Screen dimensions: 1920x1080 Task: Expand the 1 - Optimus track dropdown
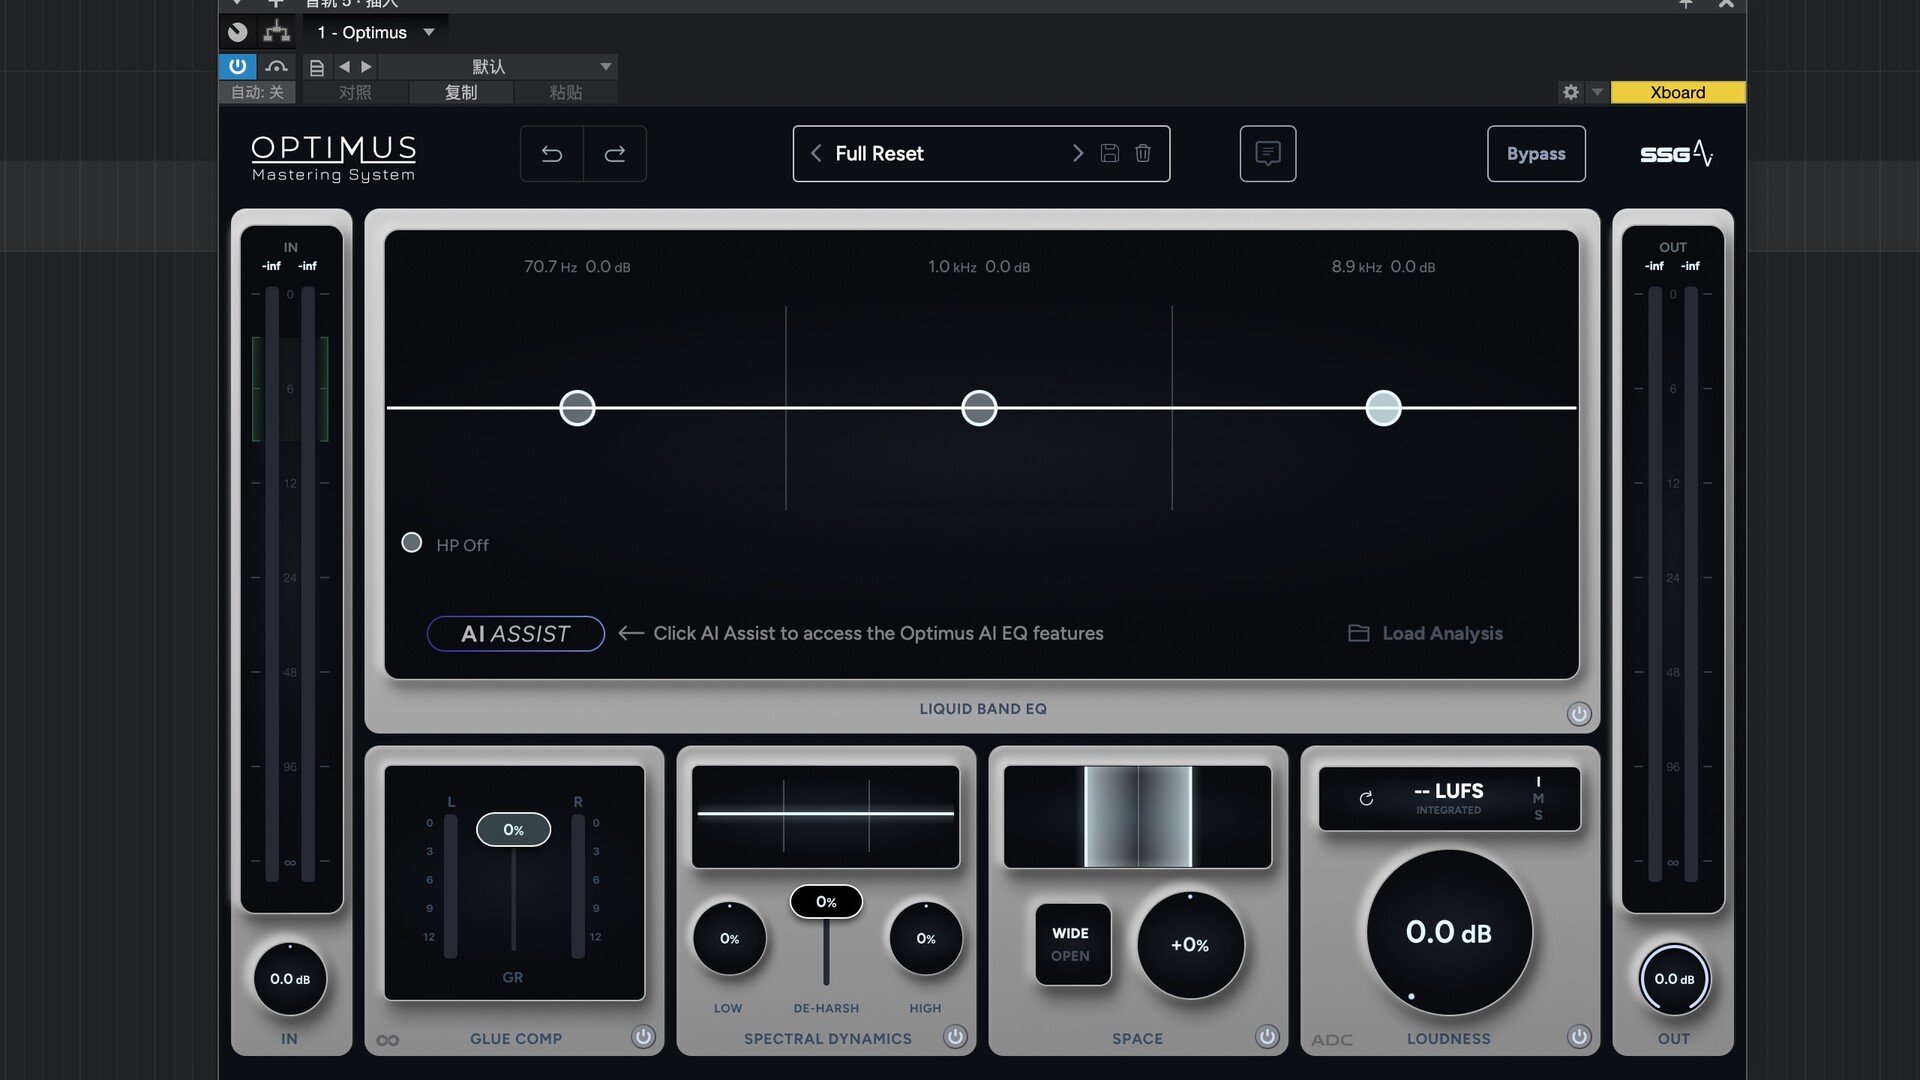tap(429, 32)
